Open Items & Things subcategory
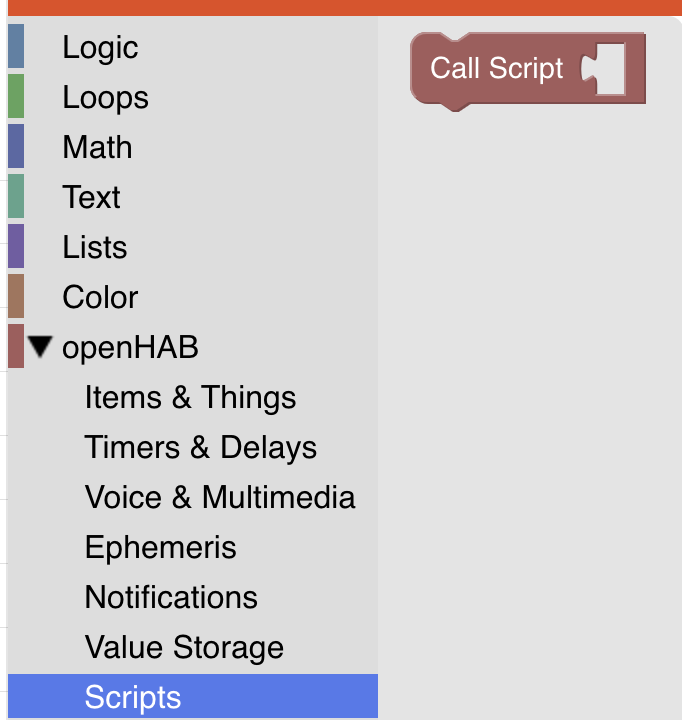 [x=190, y=398]
